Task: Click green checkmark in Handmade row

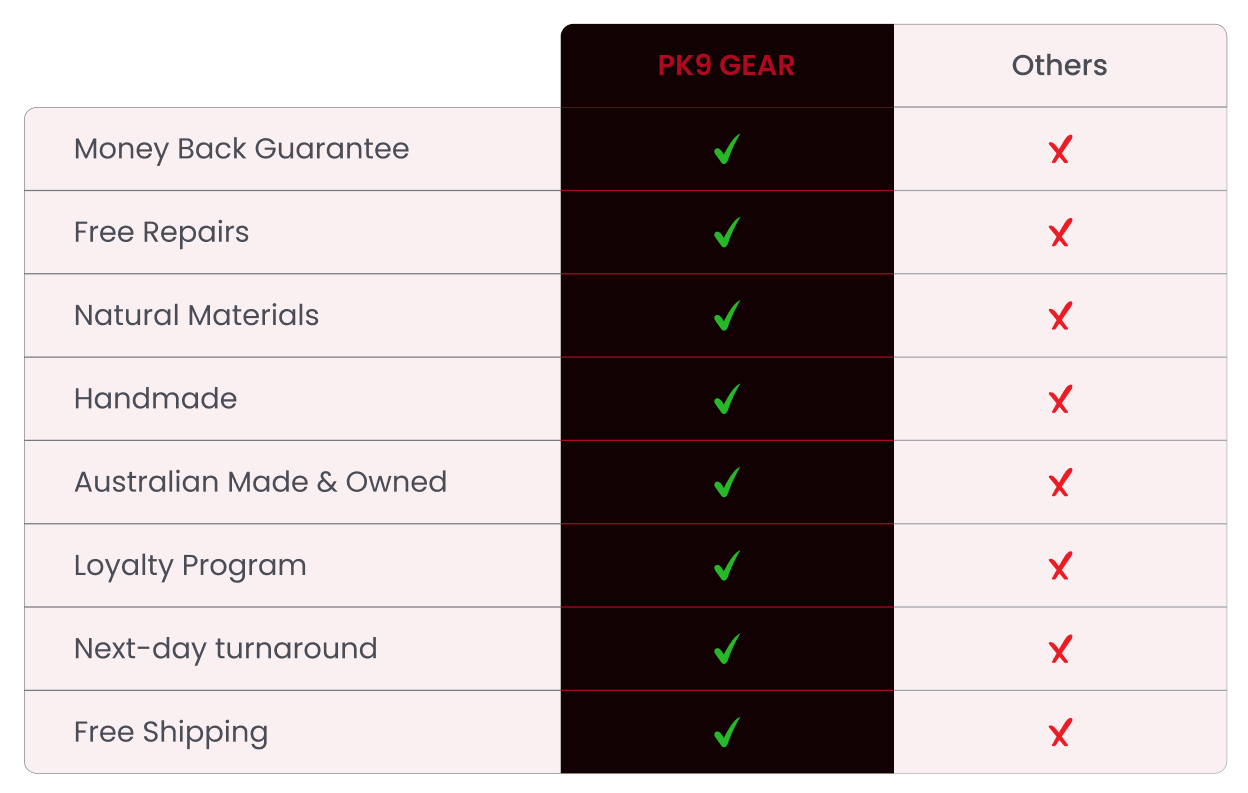Action: point(727,399)
